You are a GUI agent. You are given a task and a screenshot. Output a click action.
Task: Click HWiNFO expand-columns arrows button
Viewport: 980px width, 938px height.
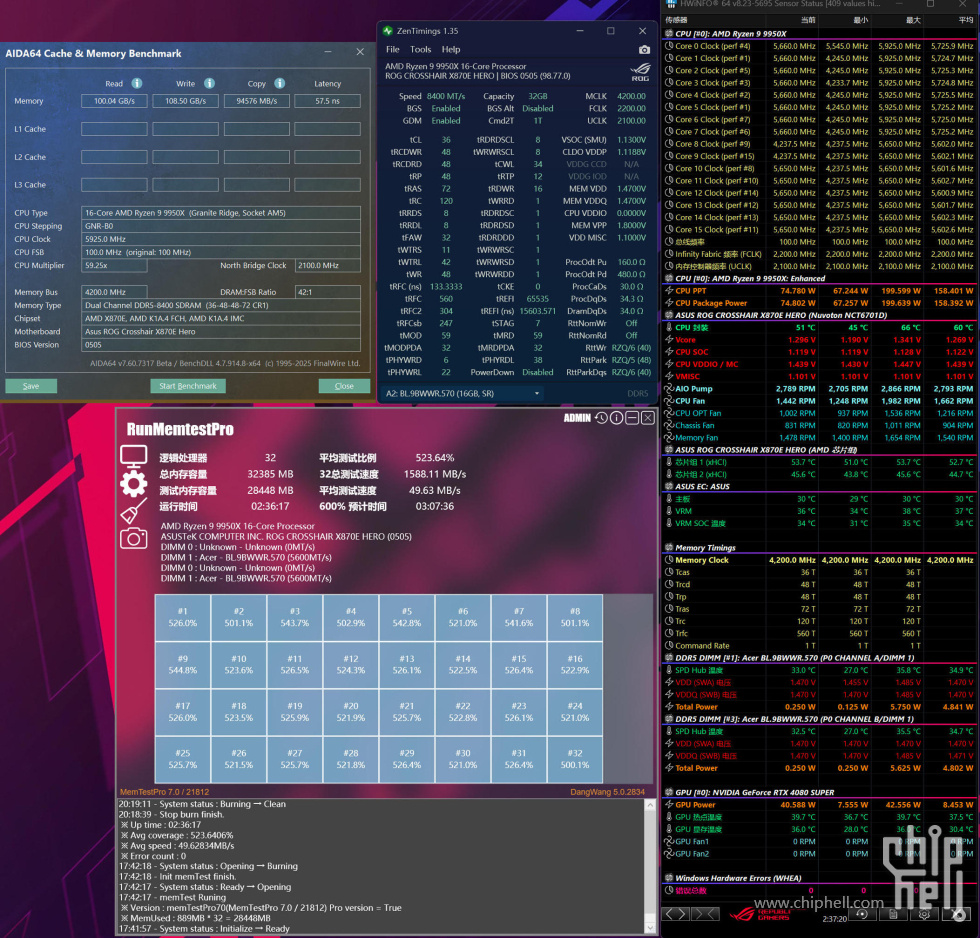(675, 914)
